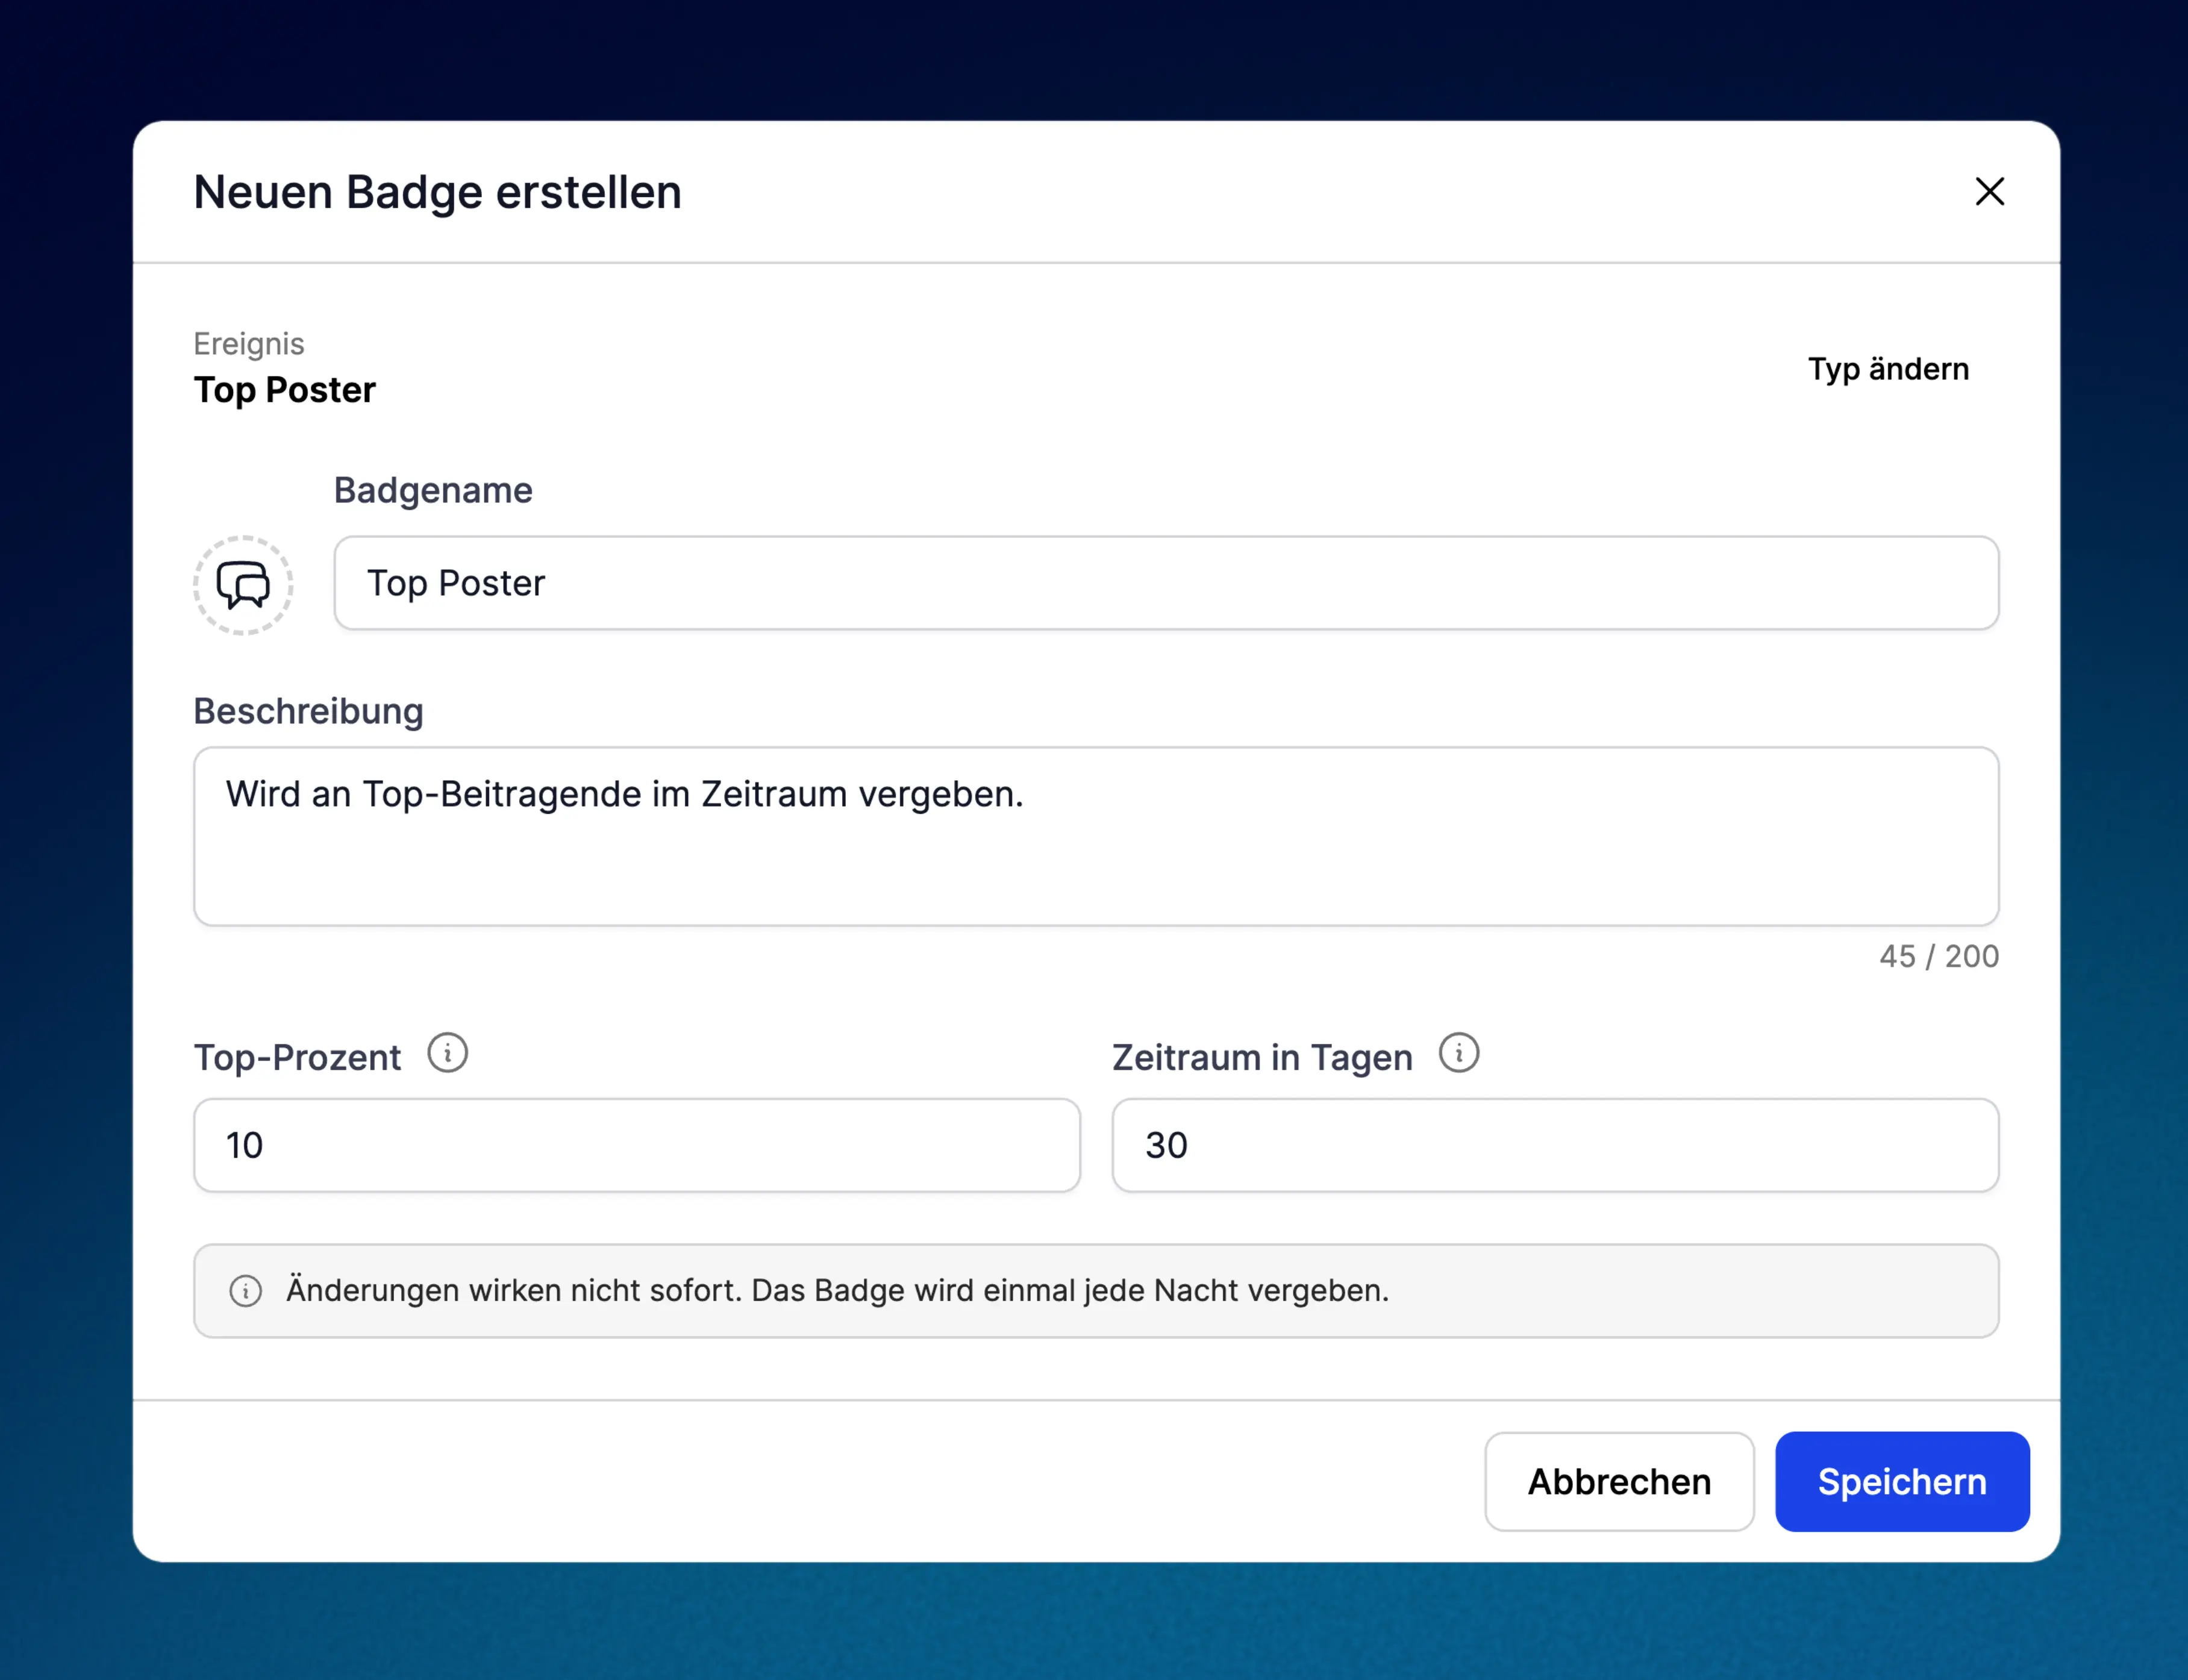Select the Top-Prozent input field

(x=637, y=1145)
